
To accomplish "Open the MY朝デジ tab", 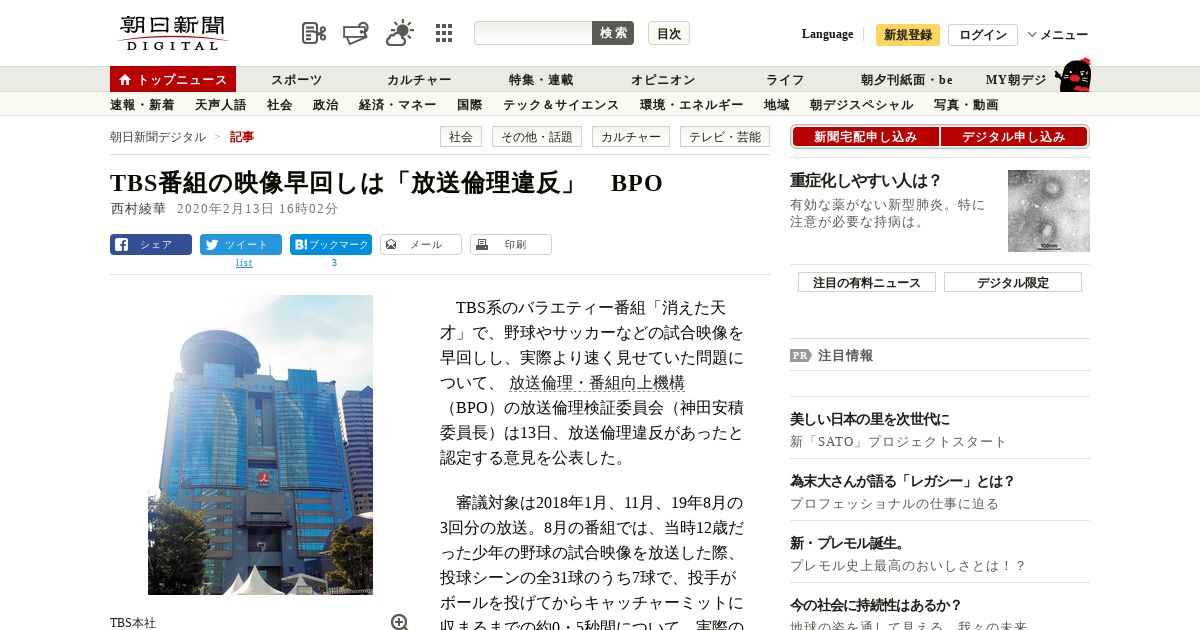I will pyautogui.click(x=1016, y=79).
